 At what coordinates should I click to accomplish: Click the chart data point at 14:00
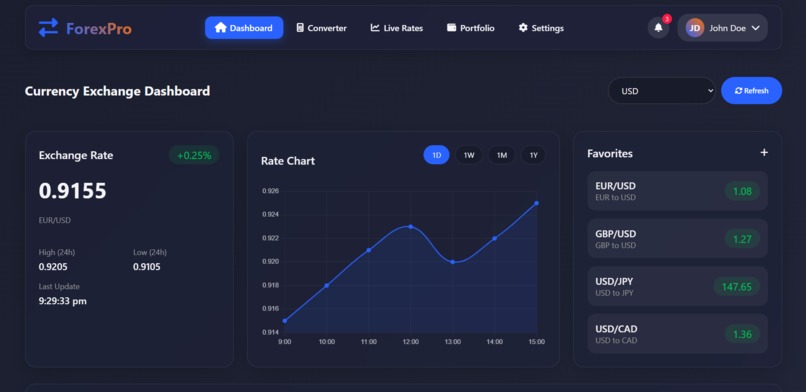tap(494, 238)
